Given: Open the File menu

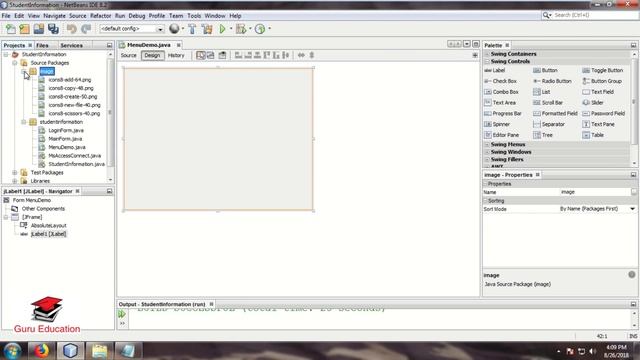Looking at the screenshot, I should point(6,16).
